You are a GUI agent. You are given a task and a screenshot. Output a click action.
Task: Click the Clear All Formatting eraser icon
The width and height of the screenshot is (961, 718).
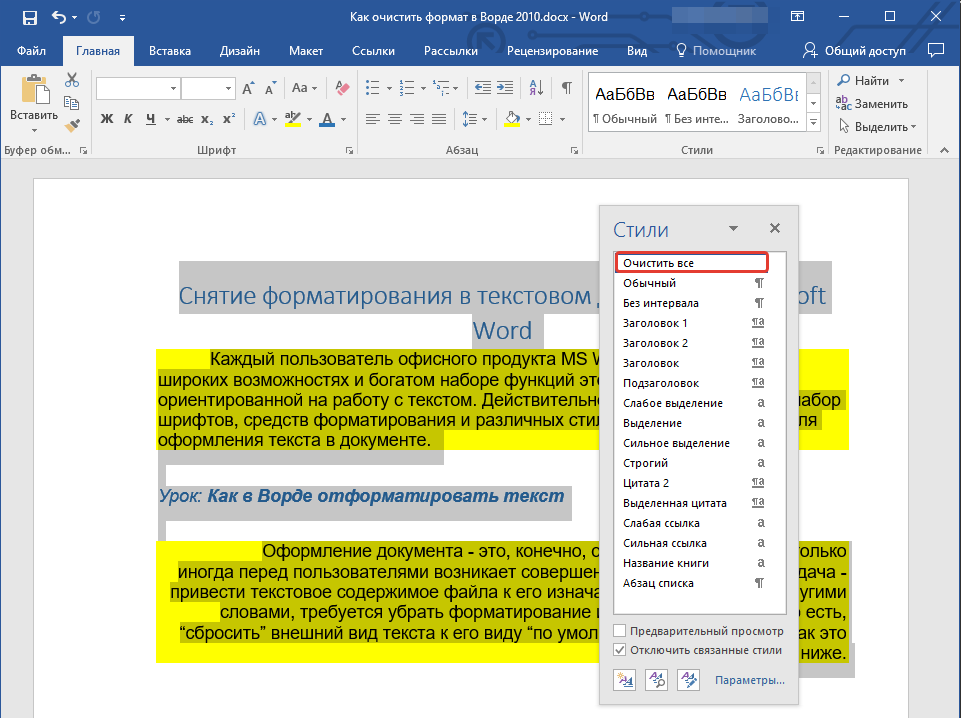click(342, 88)
